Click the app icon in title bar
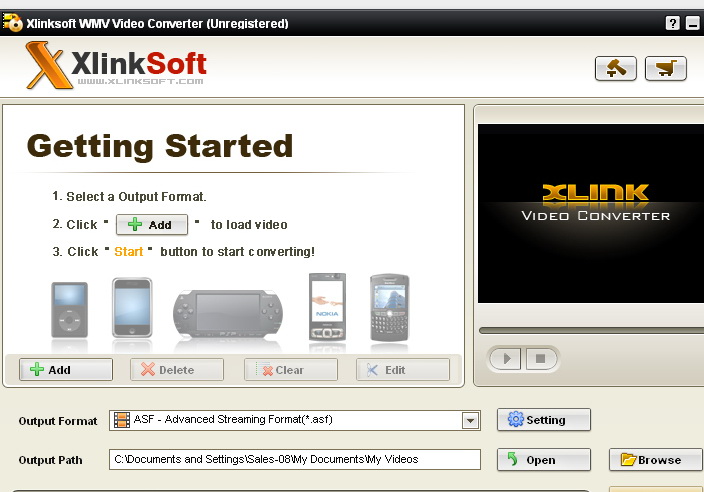Screen dimensions: 704x492 point(12,22)
